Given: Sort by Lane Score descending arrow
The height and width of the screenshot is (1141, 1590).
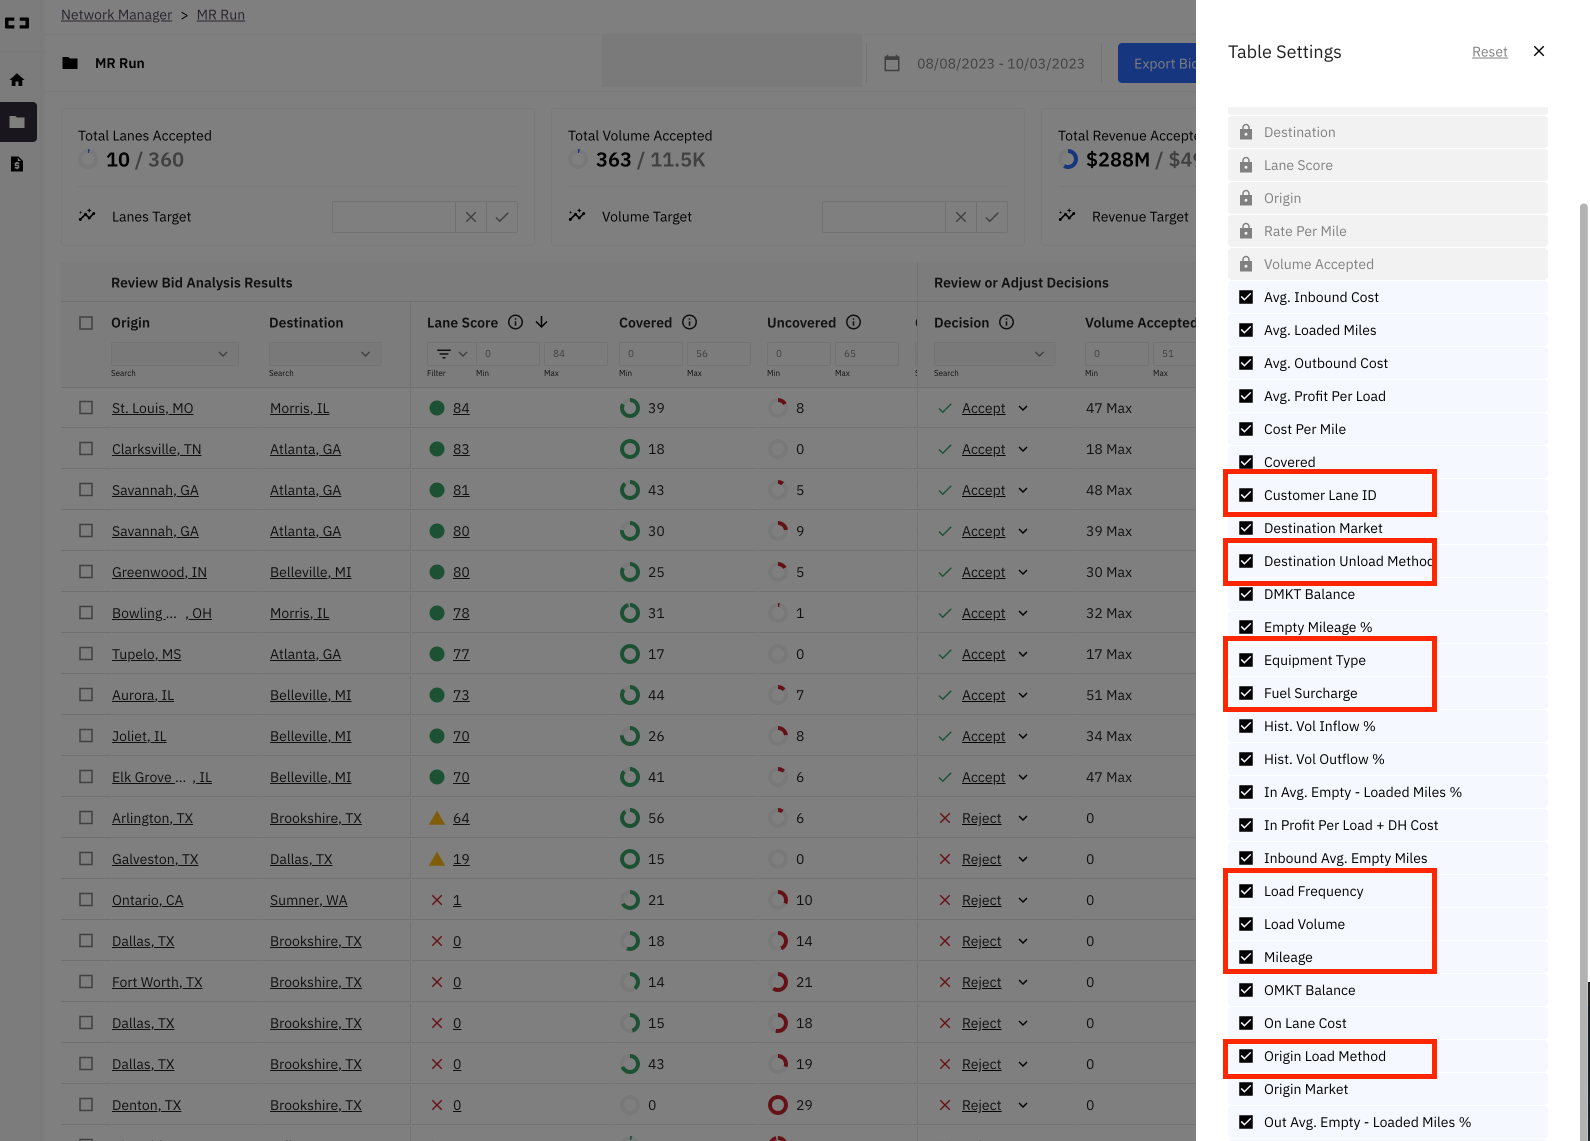Looking at the screenshot, I should [x=542, y=322].
